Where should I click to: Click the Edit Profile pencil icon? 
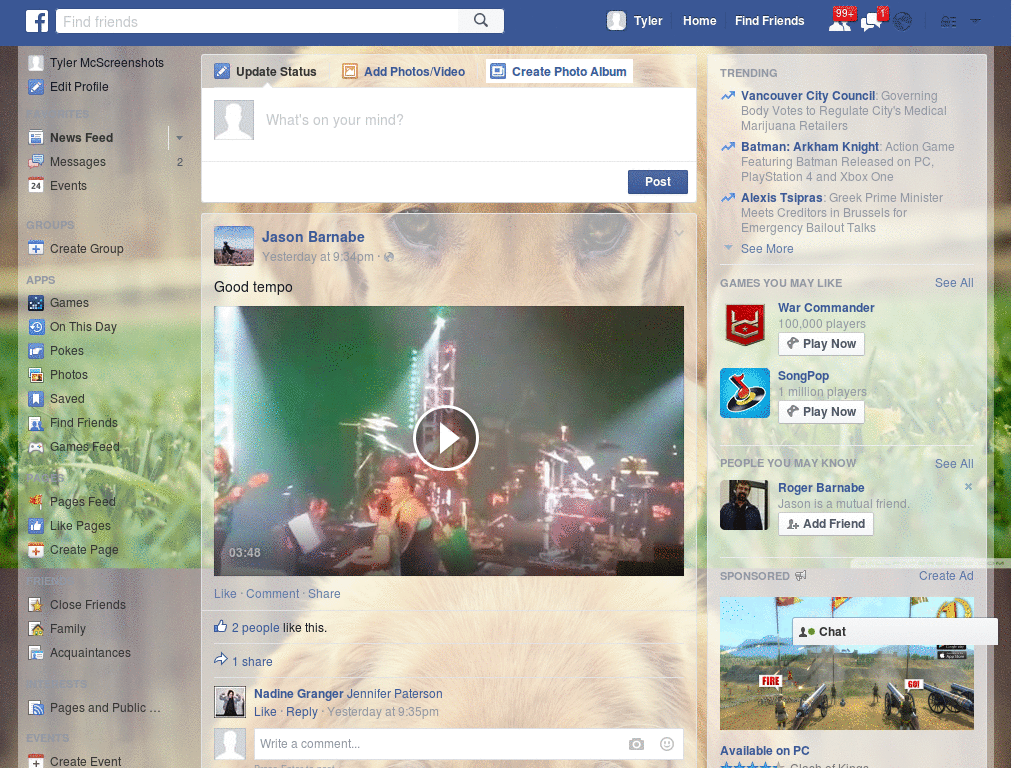(x=36, y=87)
